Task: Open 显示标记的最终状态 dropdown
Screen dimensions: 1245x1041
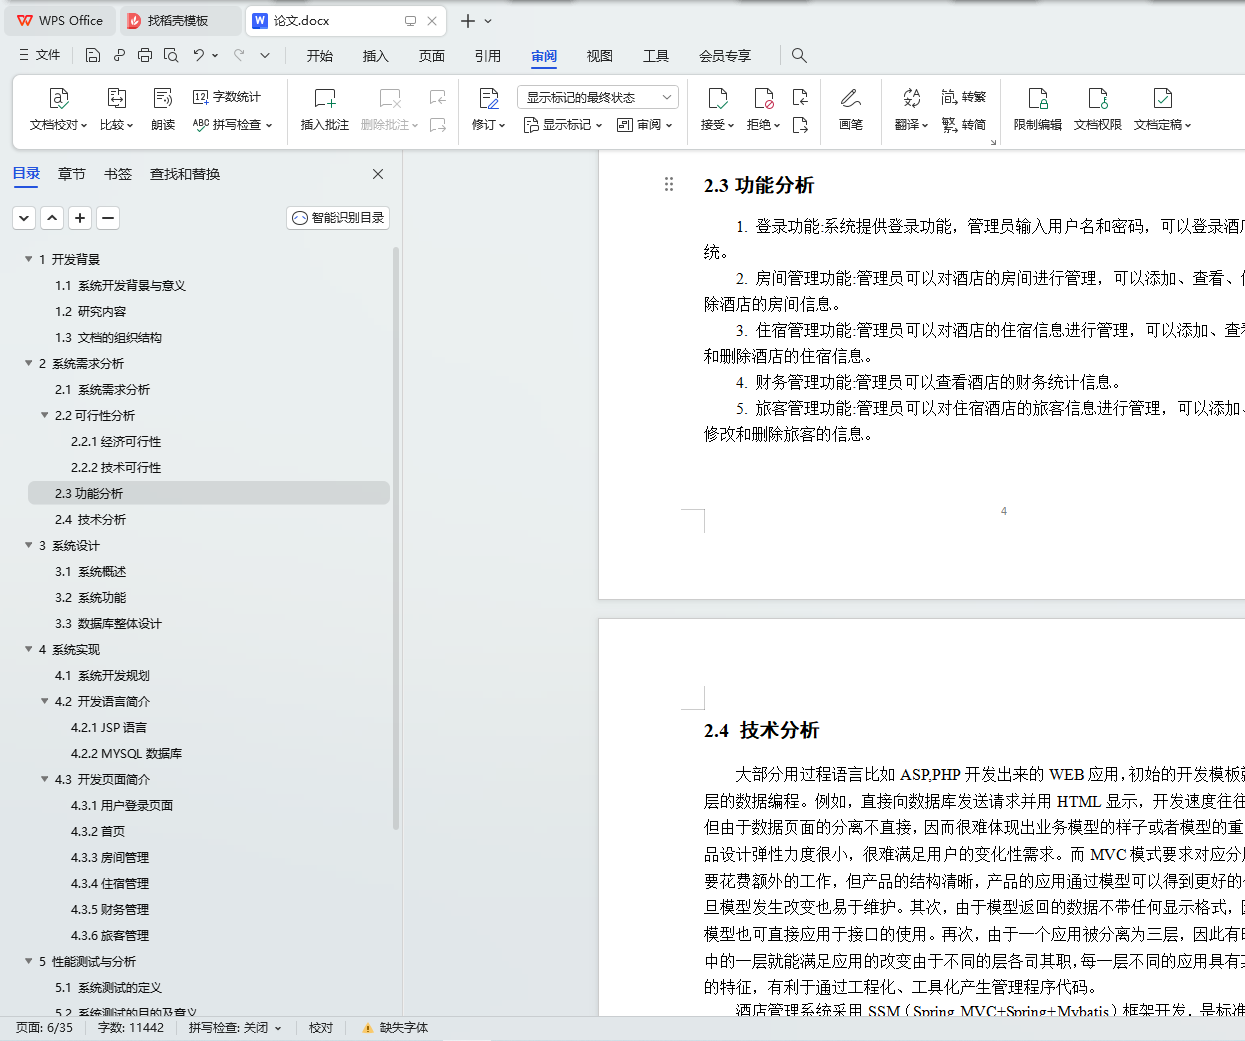Action: (x=598, y=97)
